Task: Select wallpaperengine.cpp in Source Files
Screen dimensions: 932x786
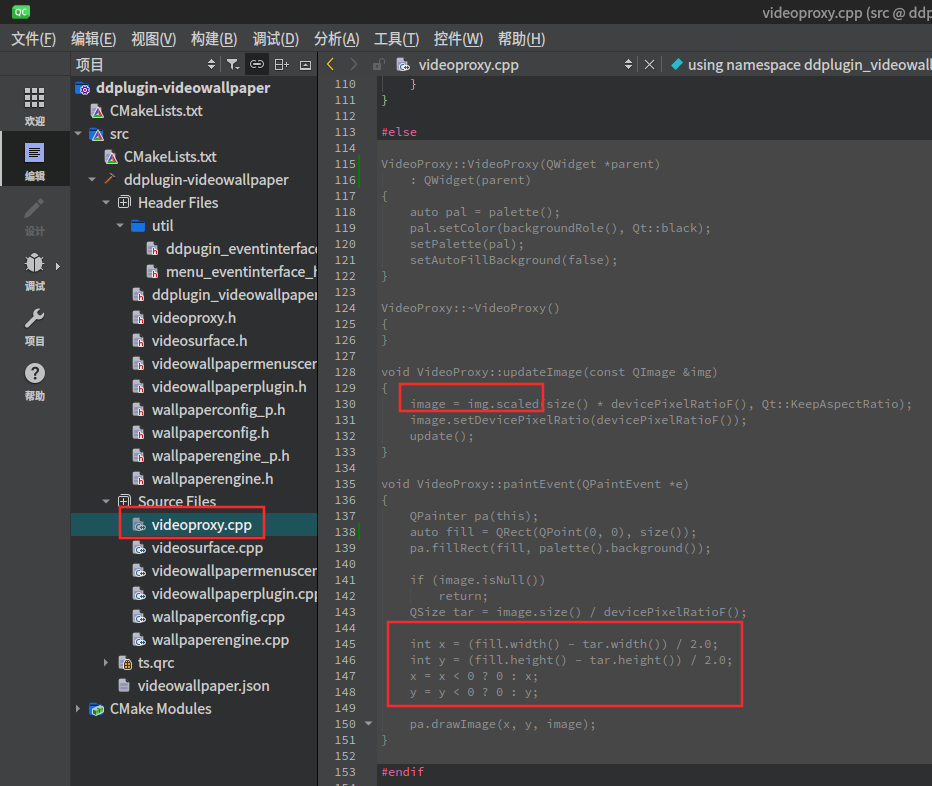Action: (220, 640)
